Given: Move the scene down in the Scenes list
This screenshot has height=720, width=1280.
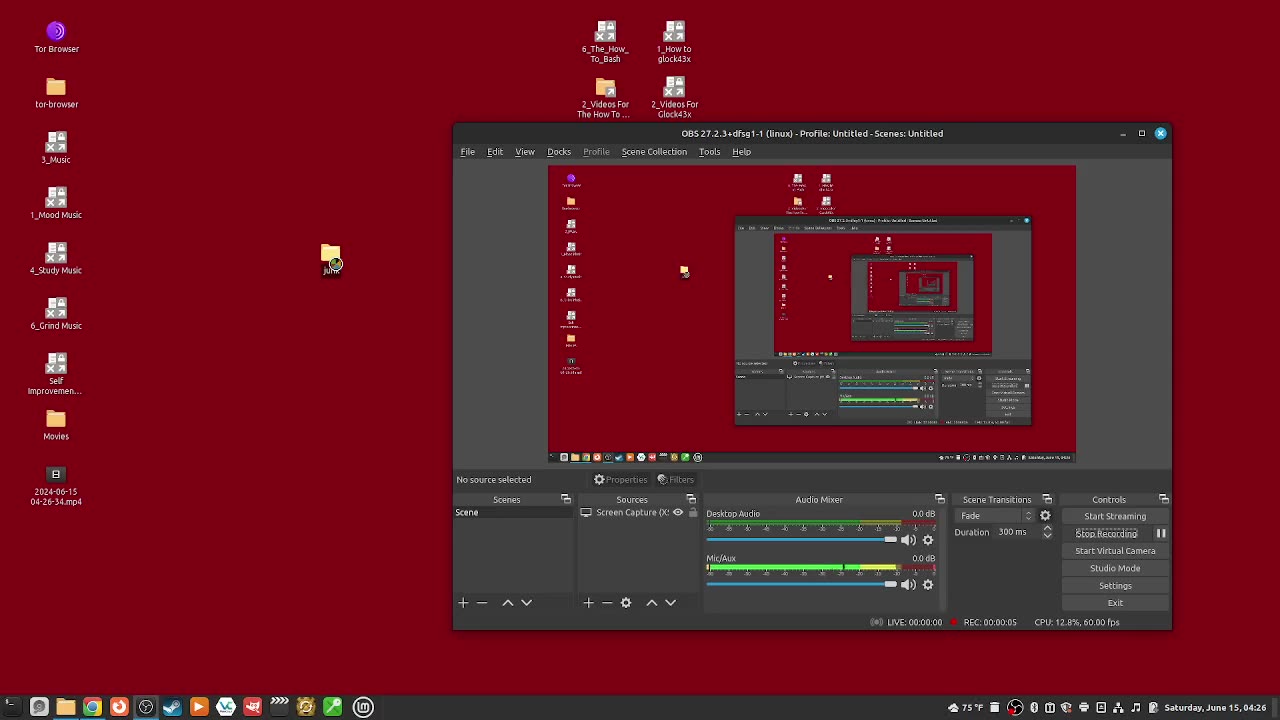Looking at the screenshot, I should coord(527,603).
